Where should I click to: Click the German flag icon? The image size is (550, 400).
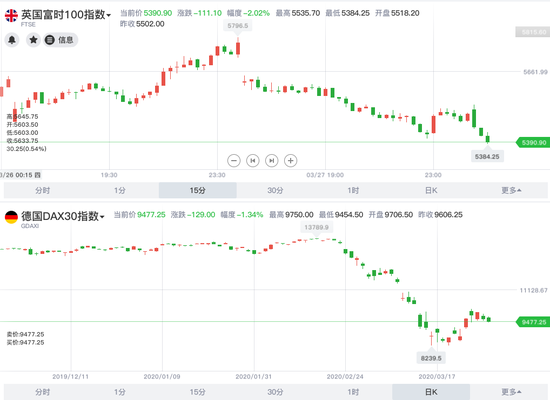pyautogui.click(x=11, y=217)
